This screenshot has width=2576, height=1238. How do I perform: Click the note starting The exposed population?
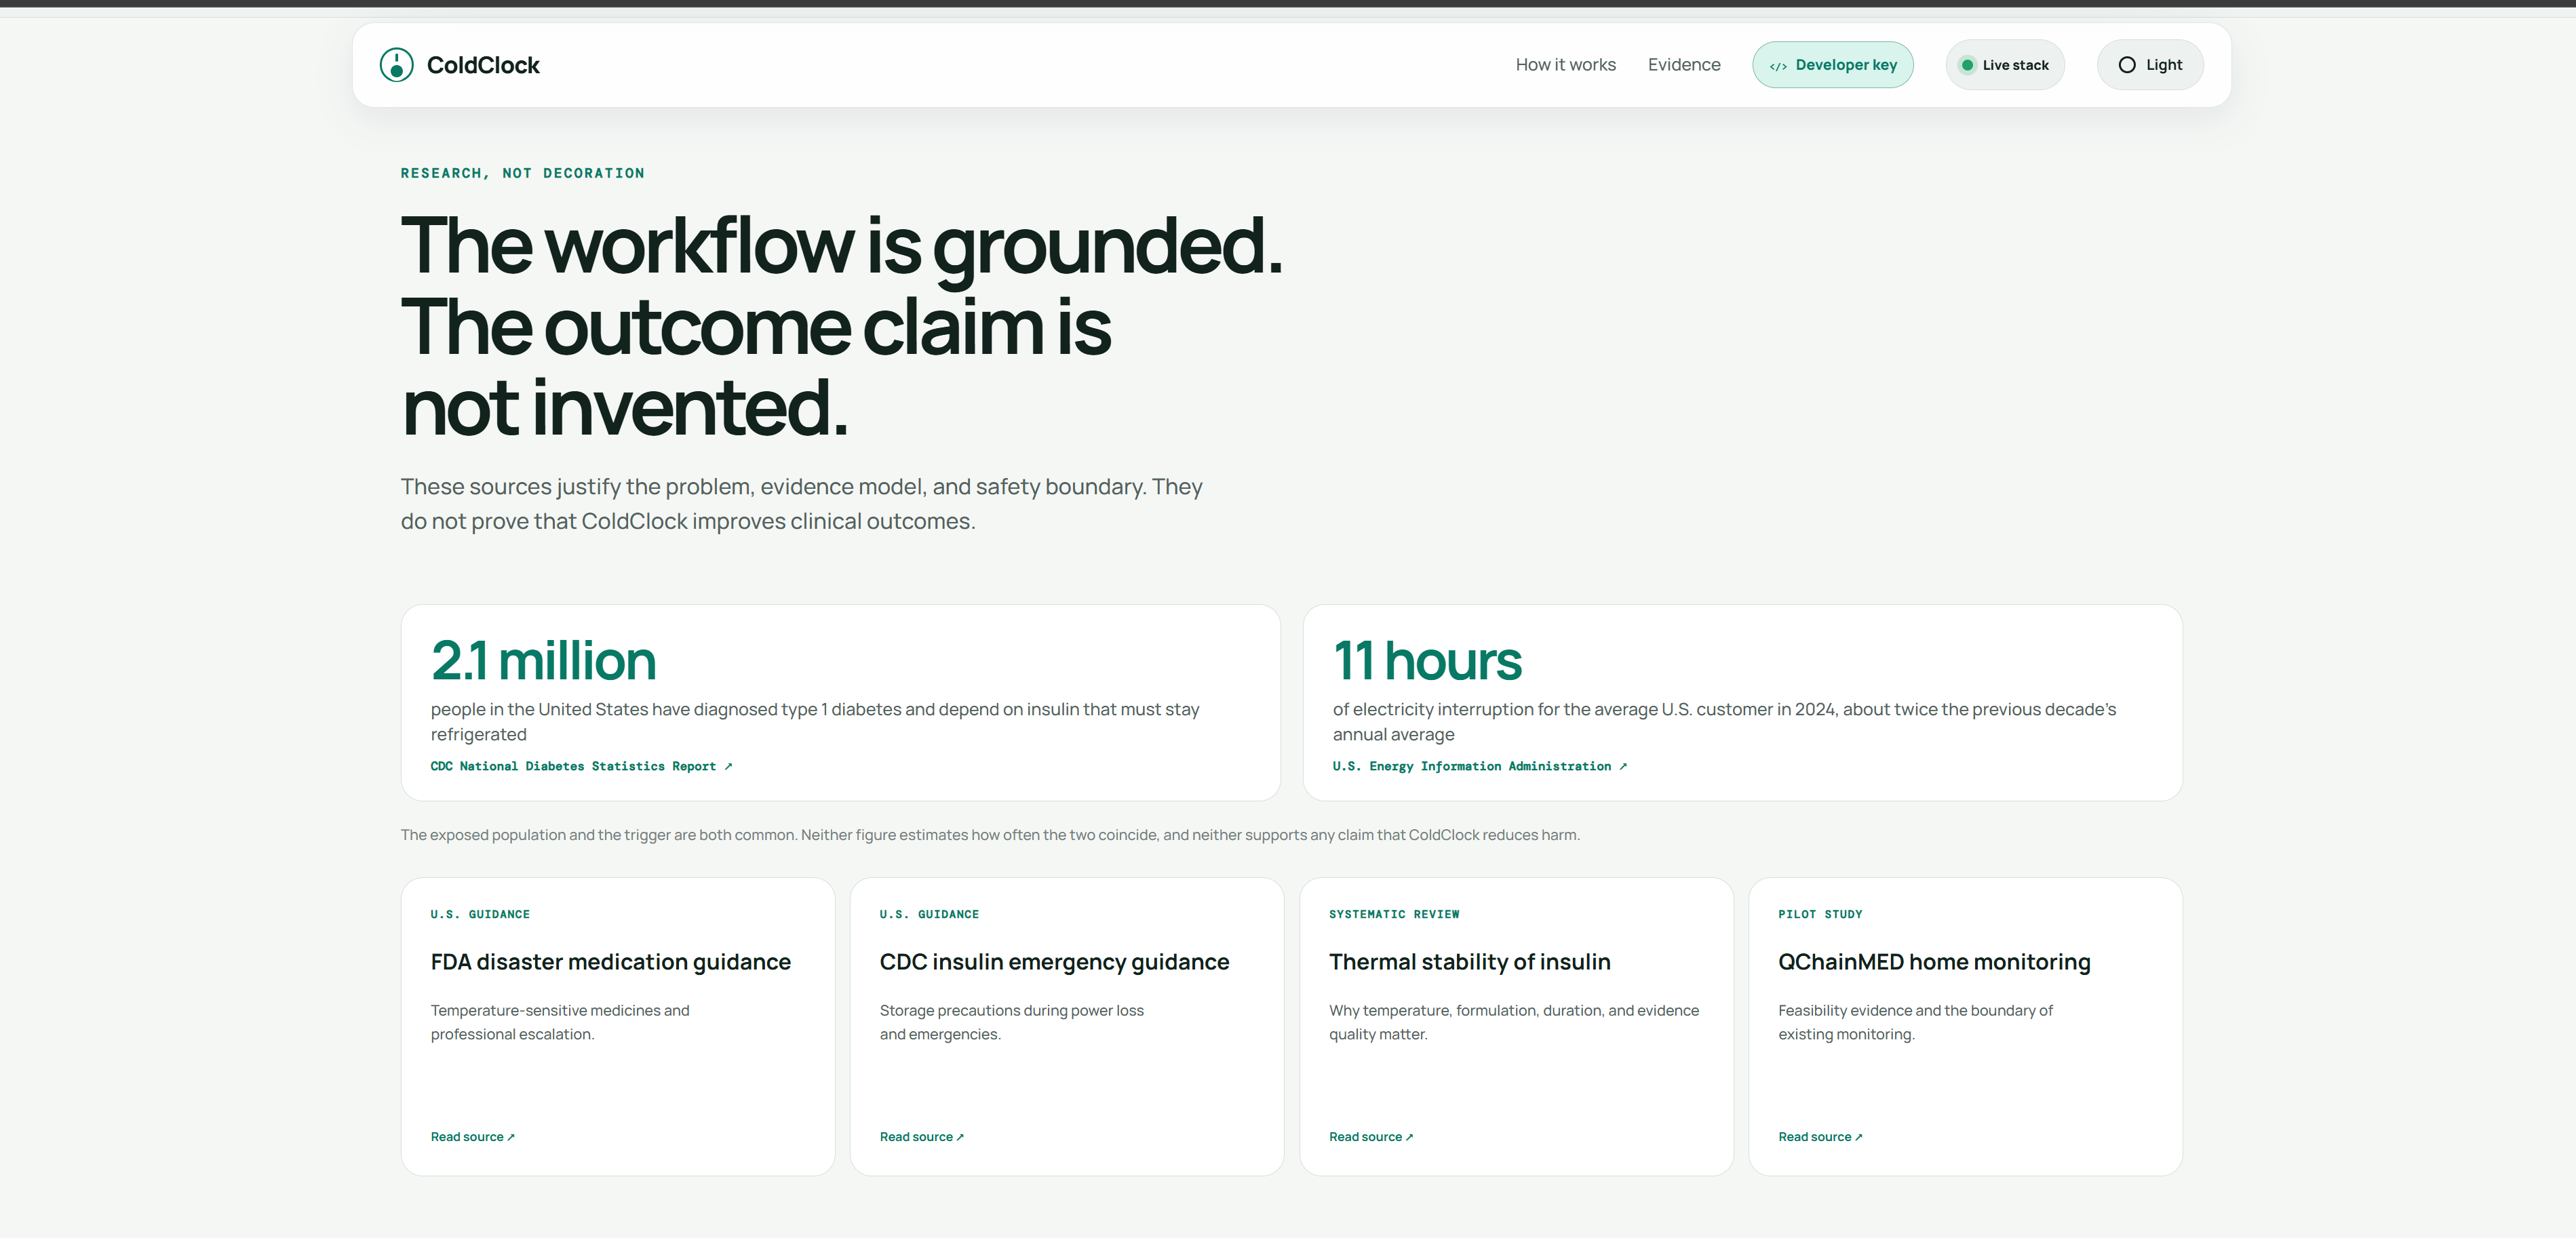[x=990, y=835]
